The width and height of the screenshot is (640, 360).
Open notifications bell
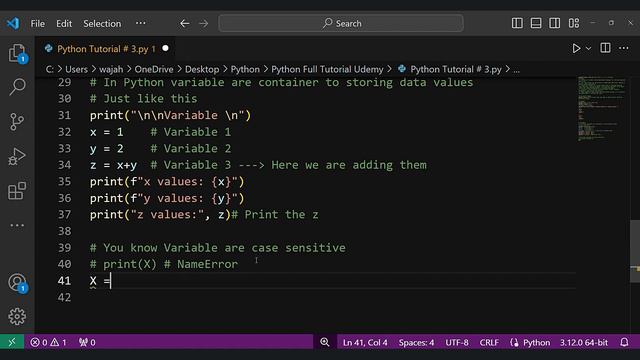point(624,342)
